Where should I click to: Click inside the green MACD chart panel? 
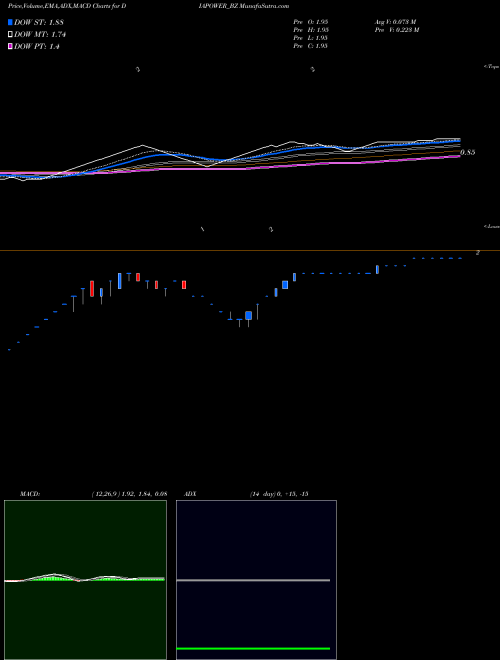(x=85, y=580)
